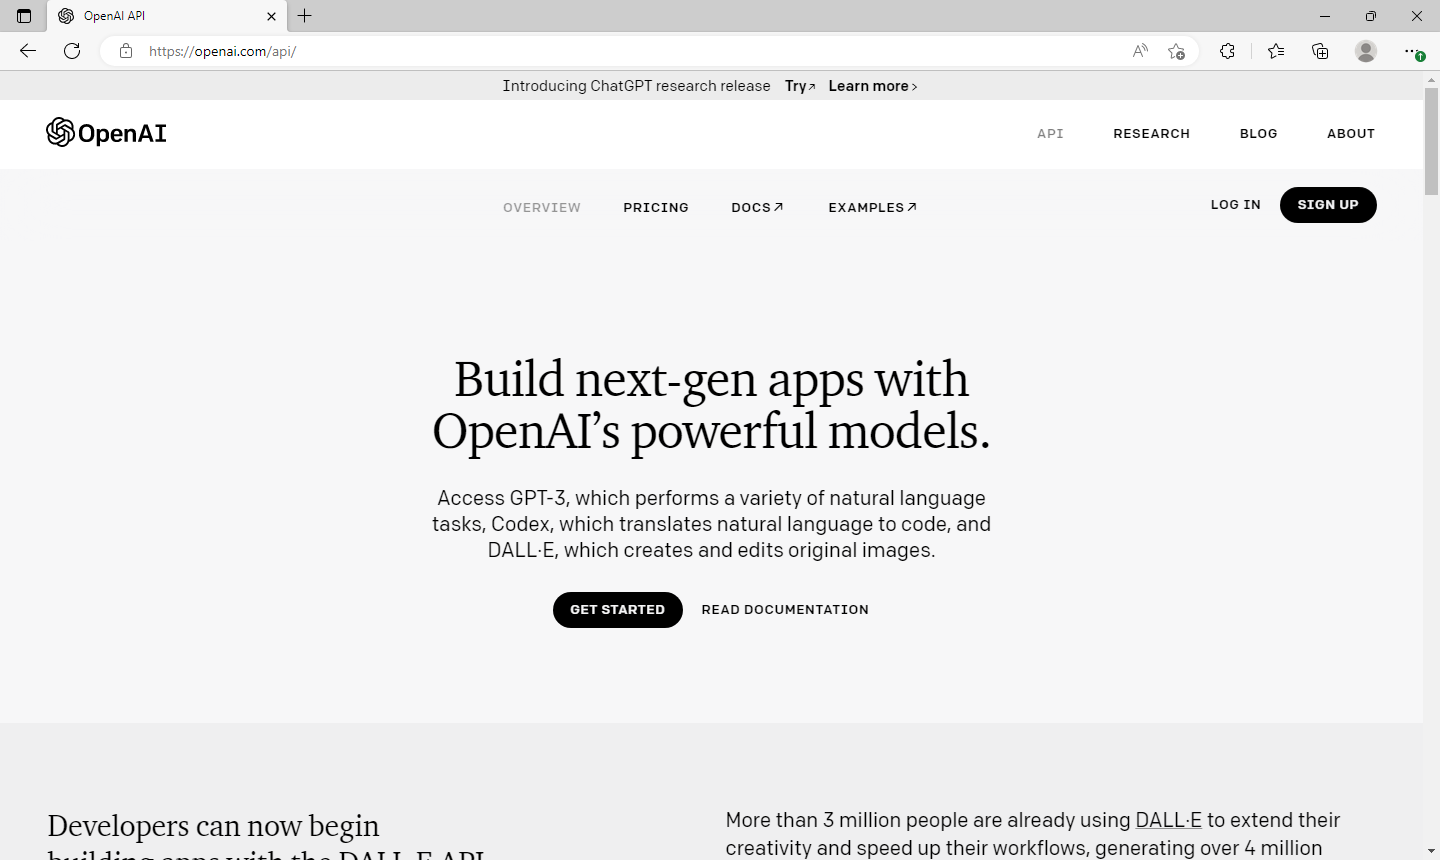Screen dimensions: 1440x860
Task: Click the scrollbar down arrow
Action: pos(1431,851)
